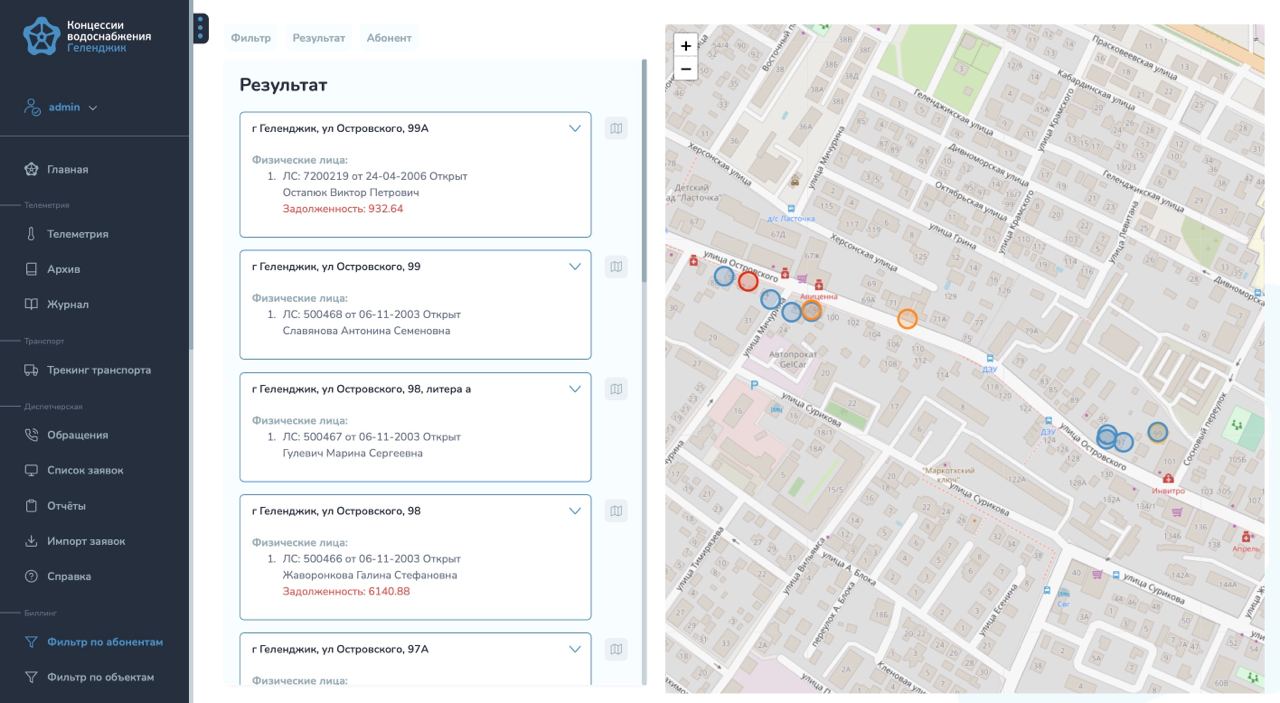Switch to the Фильтр tab
Image resolution: width=1280 pixels, height=703 pixels.
click(x=251, y=38)
